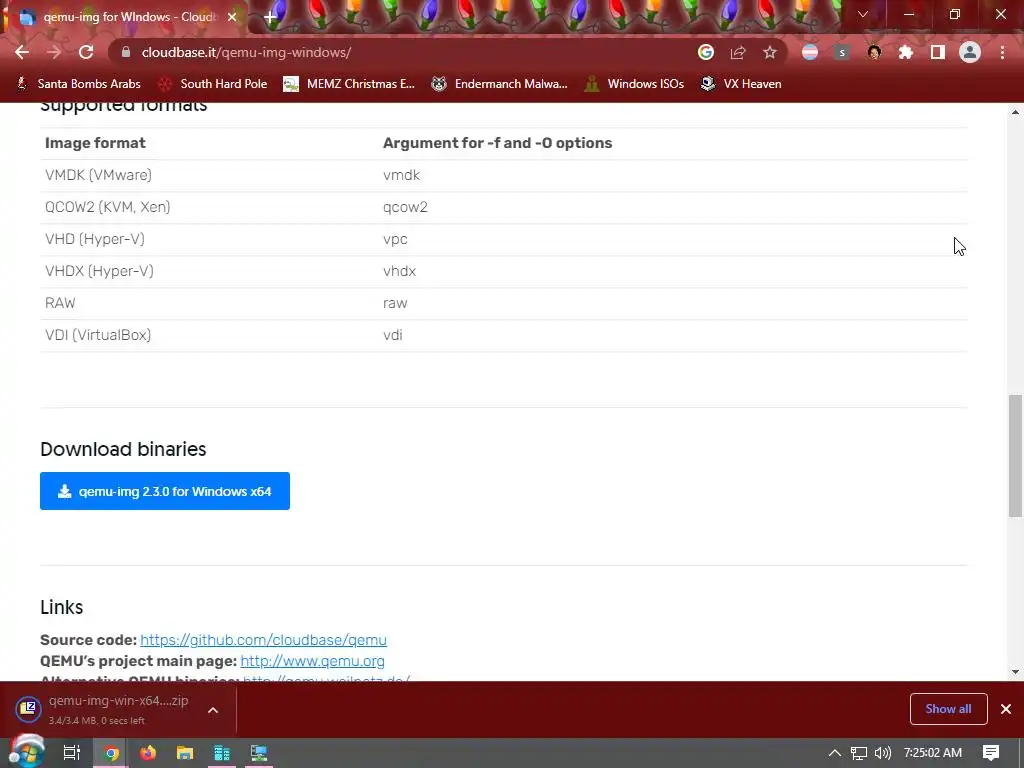The height and width of the screenshot is (768, 1024).
Task: Open File Explorer from the taskbar
Action: pyautogui.click(x=185, y=753)
